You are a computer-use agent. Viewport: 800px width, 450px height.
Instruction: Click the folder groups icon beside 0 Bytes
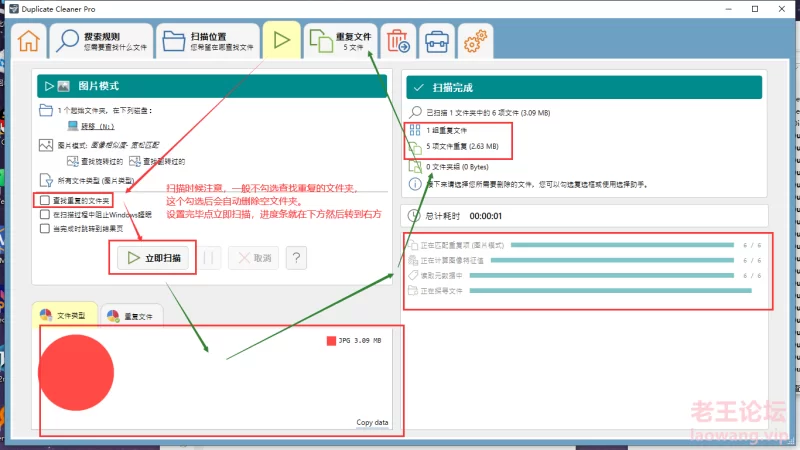[415, 166]
